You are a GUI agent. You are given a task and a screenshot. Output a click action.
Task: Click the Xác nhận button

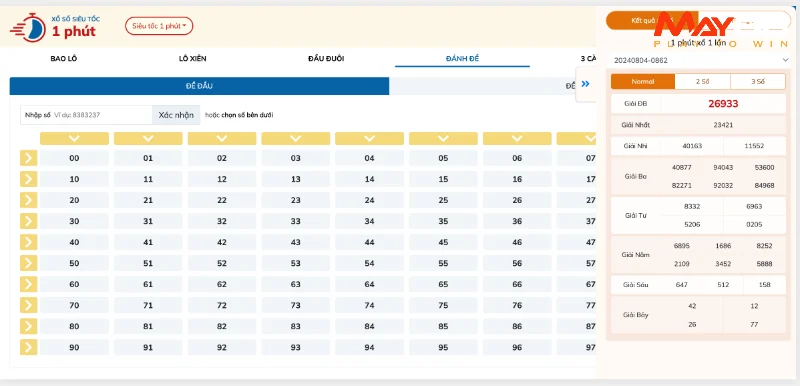[176, 115]
